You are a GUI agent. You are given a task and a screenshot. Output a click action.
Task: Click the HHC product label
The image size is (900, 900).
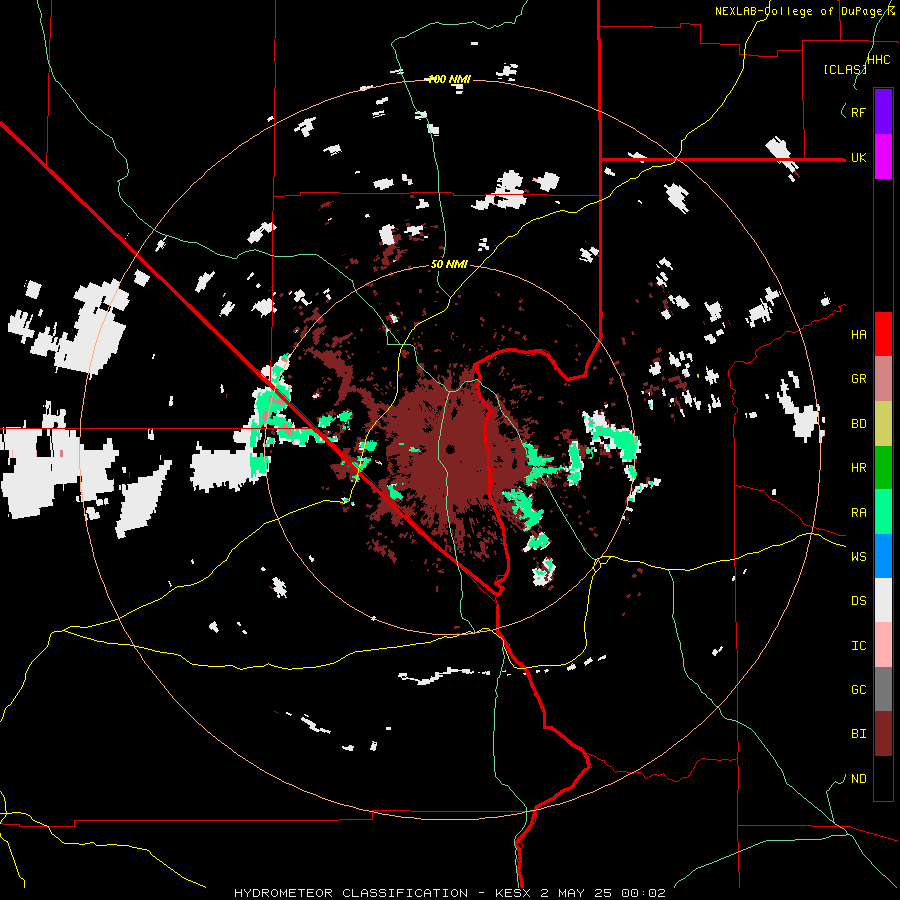(x=878, y=60)
